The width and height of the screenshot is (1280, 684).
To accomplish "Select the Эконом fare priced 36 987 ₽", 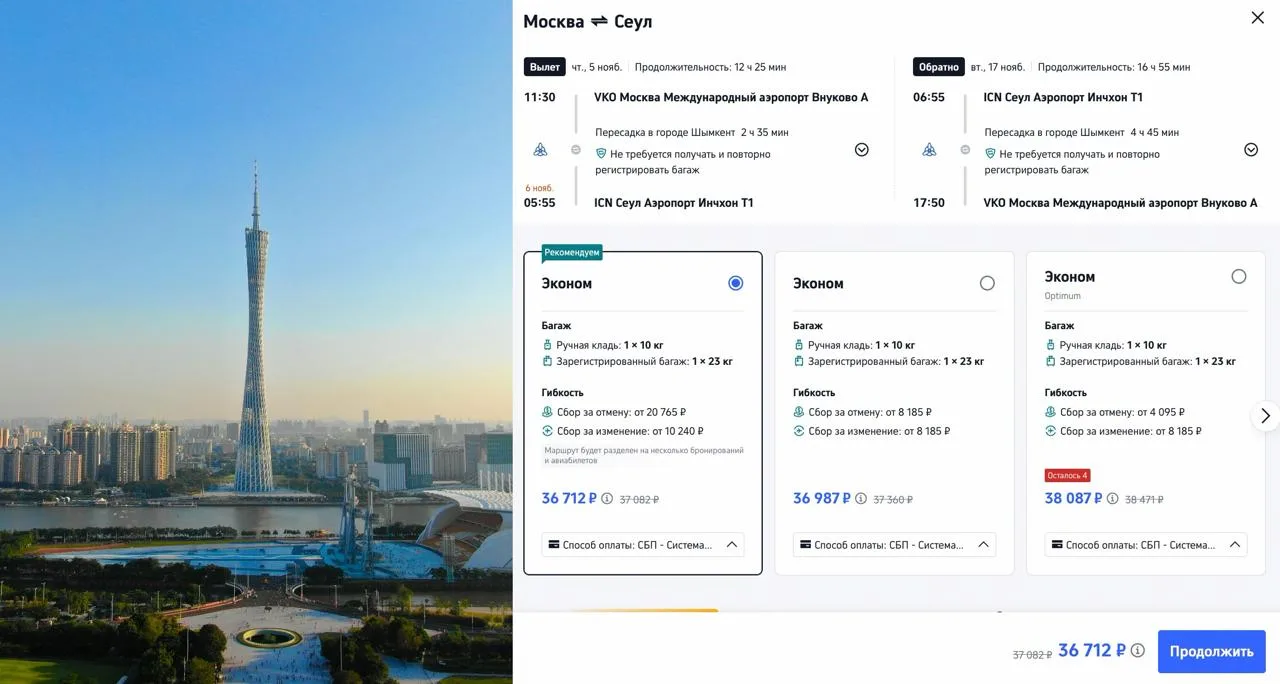I will (x=987, y=283).
